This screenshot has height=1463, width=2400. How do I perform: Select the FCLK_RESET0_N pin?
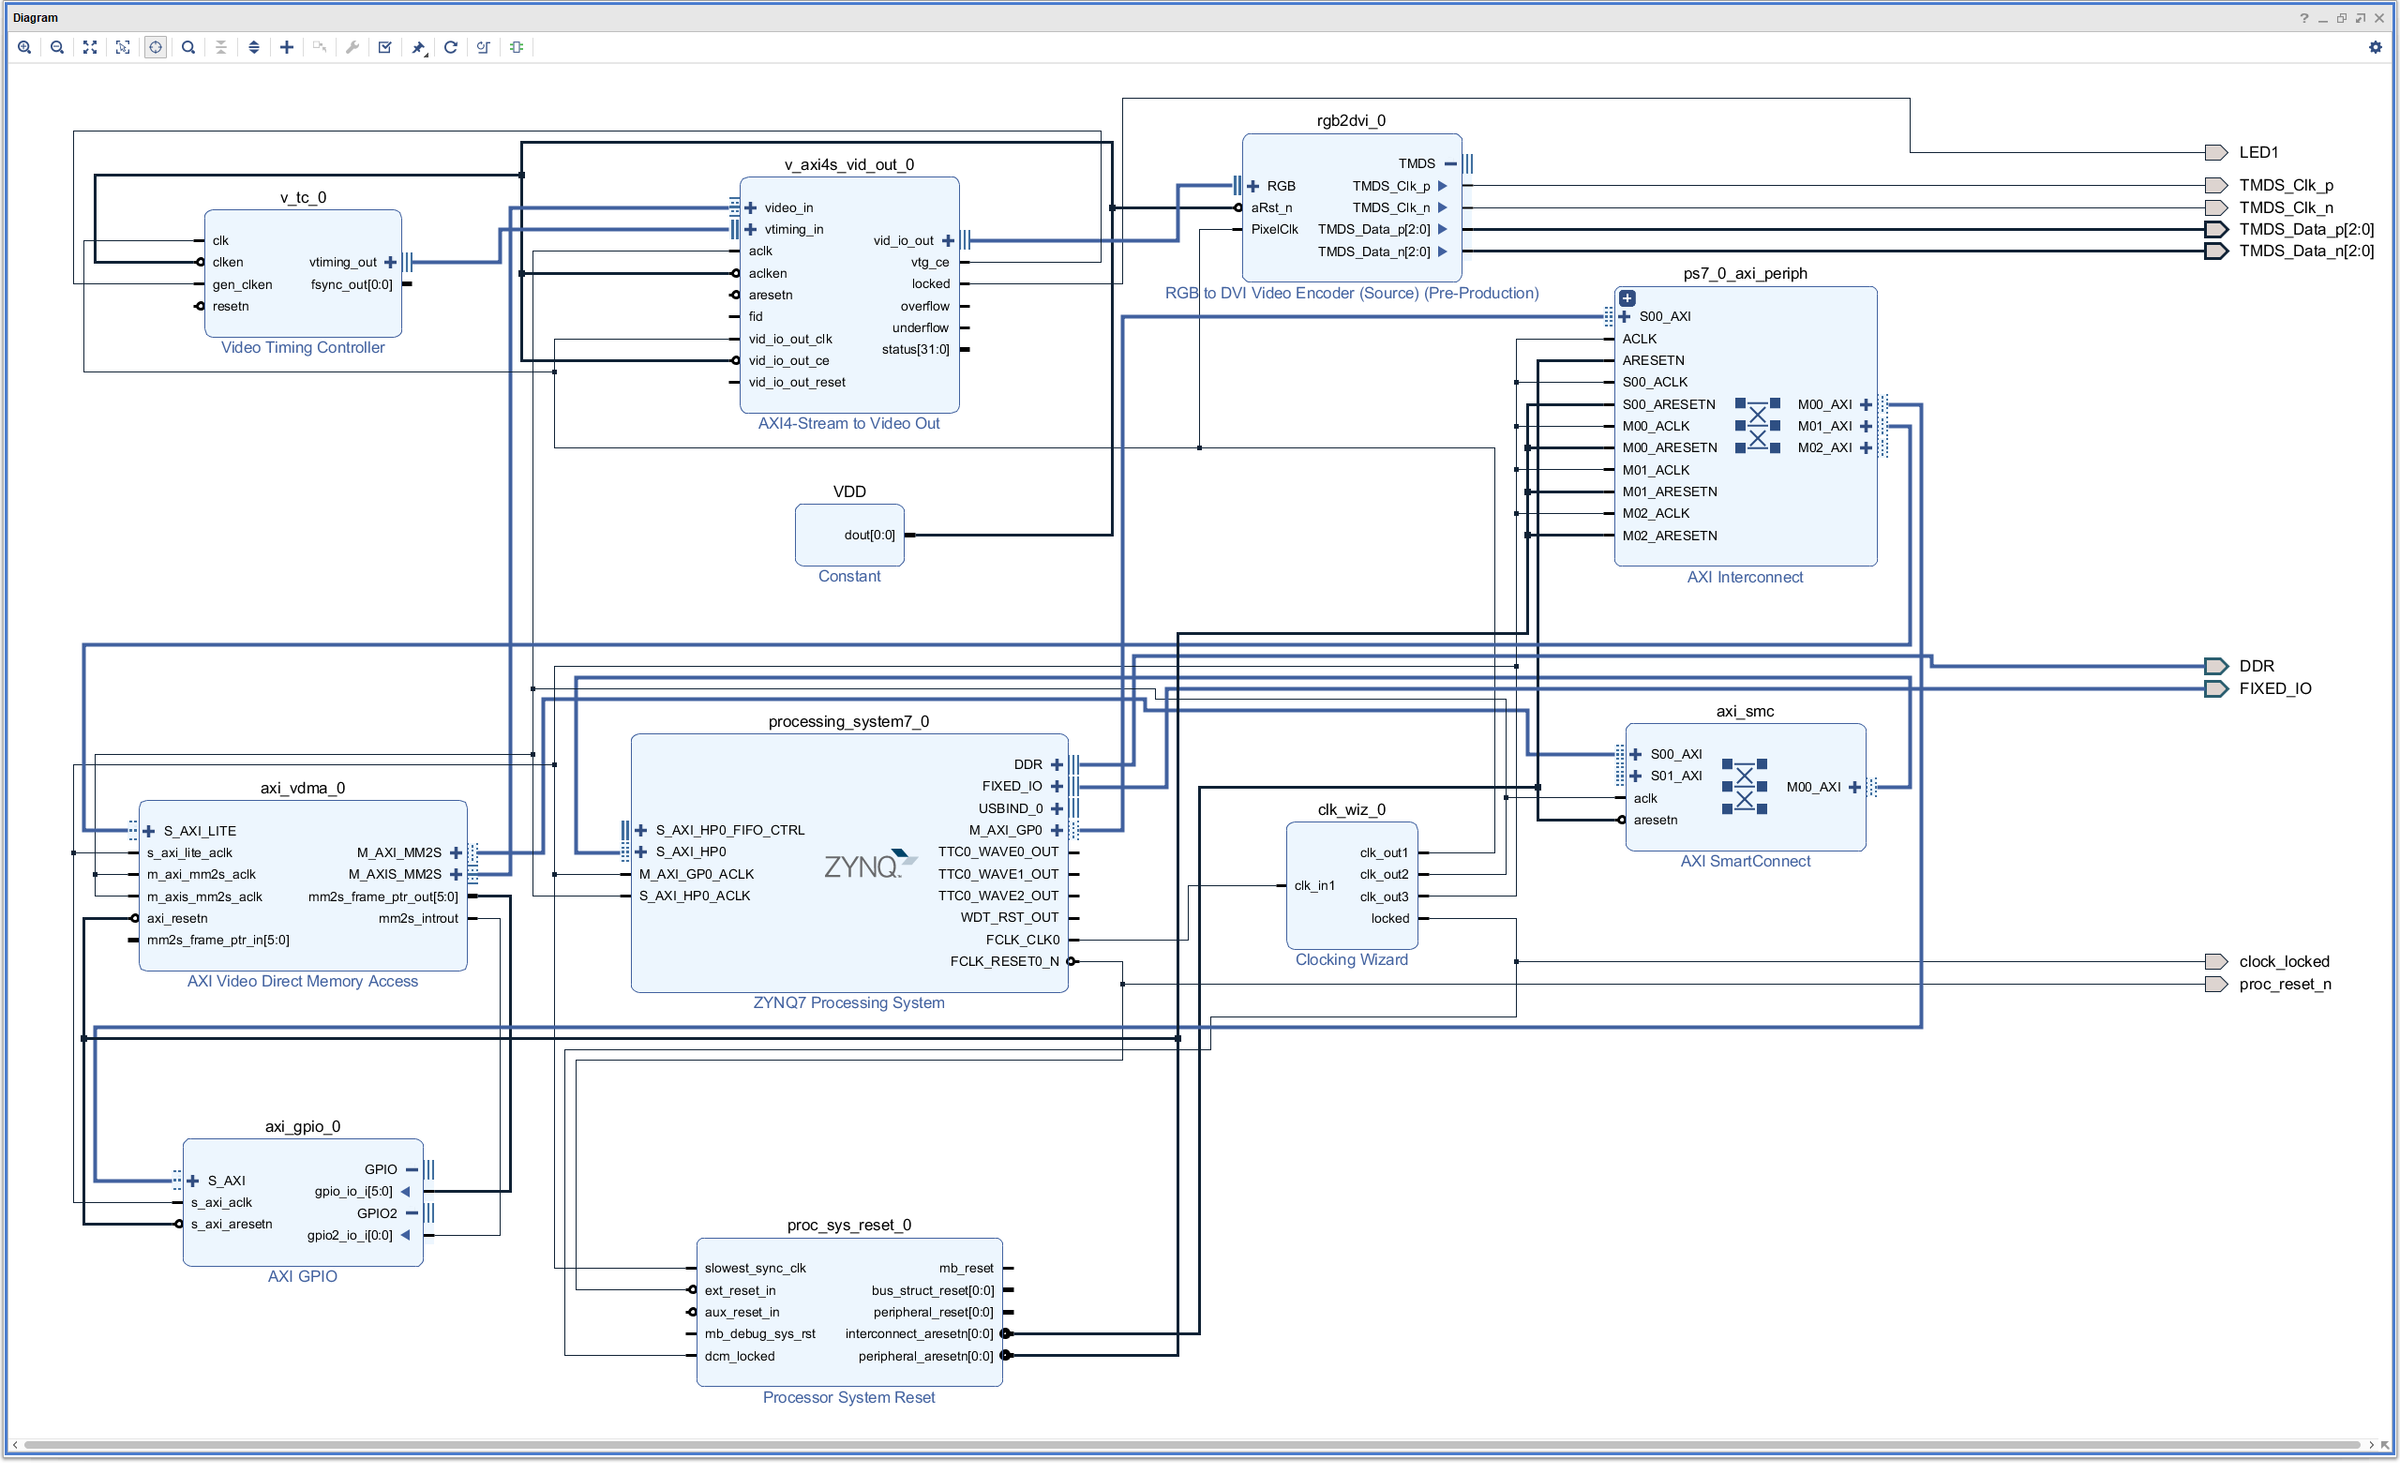(x=1004, y=961)
